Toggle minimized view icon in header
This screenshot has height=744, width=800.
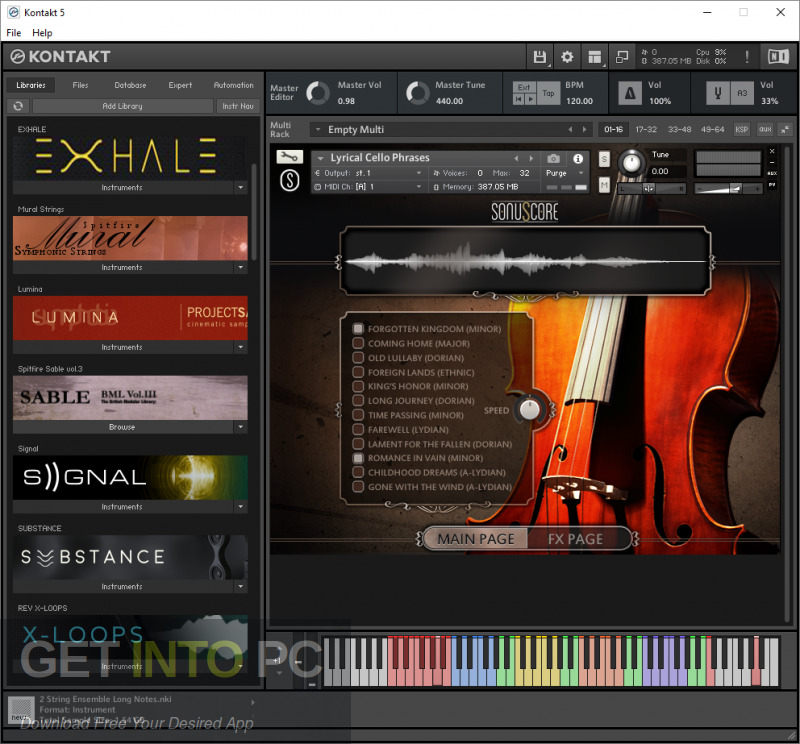click(x=622, y=57)
